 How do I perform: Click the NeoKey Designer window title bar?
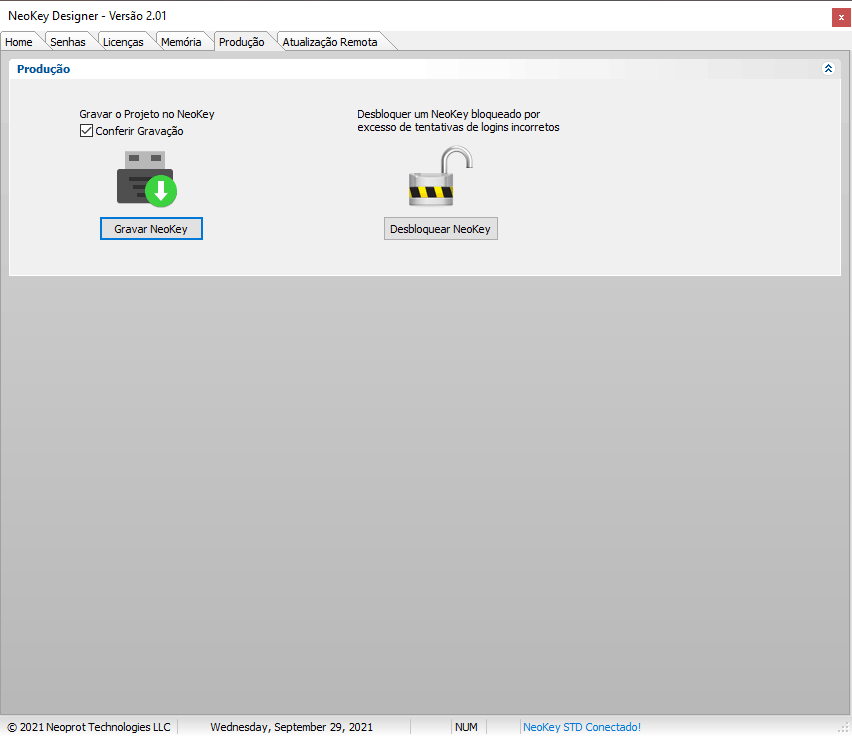click(x=400, y=15)
